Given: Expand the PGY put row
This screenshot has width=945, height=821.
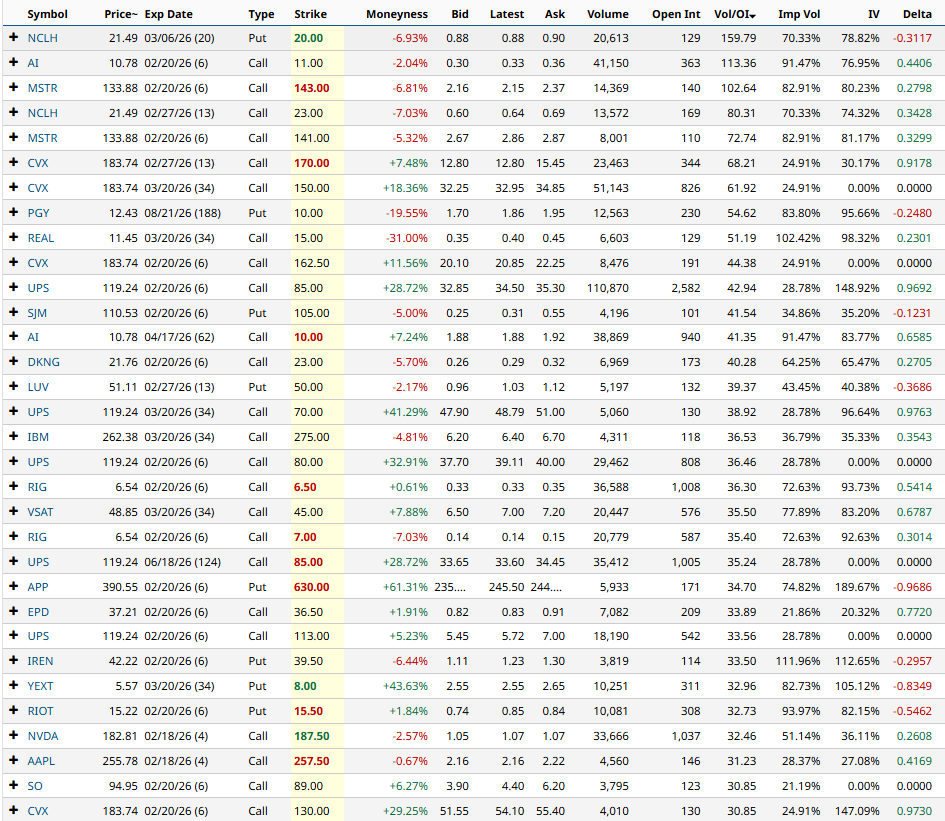Looking at the screenshot, I should pos(13,212).
